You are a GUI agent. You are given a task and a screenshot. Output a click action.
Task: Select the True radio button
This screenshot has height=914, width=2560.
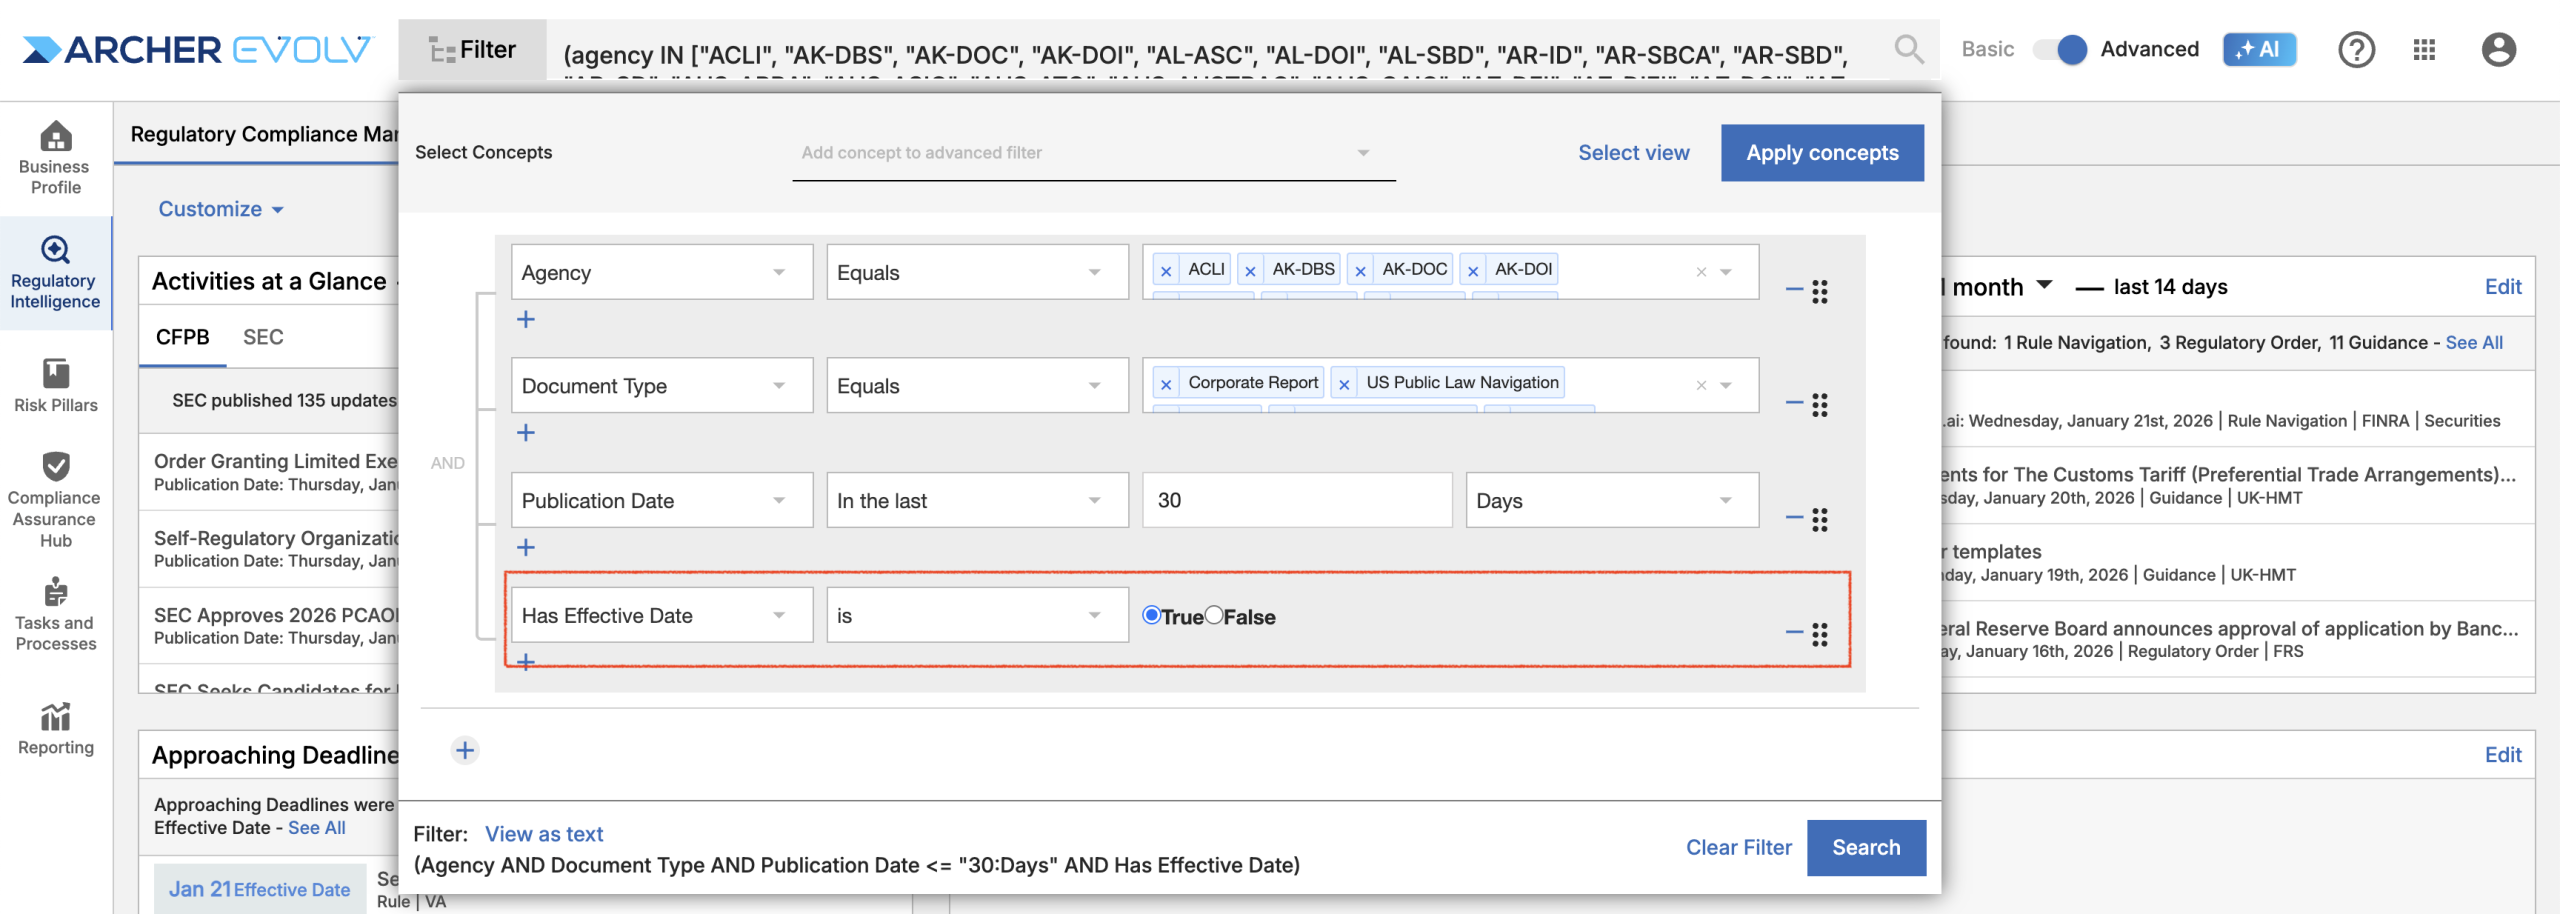coord(1151,615)
